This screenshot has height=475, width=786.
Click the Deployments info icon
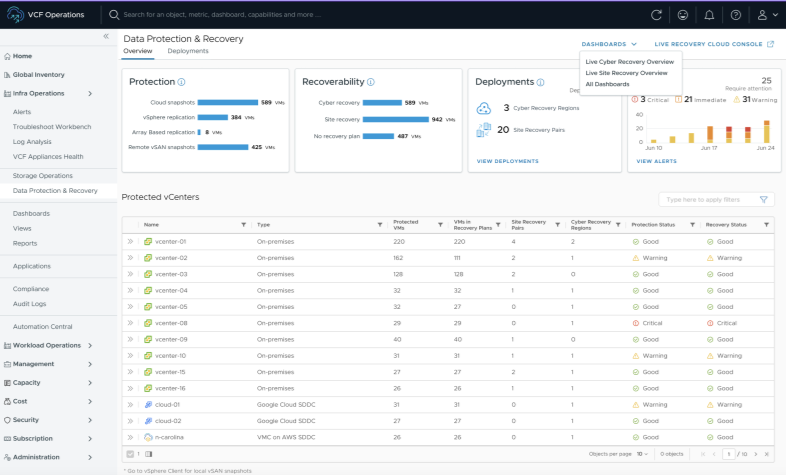pos(540,82)
